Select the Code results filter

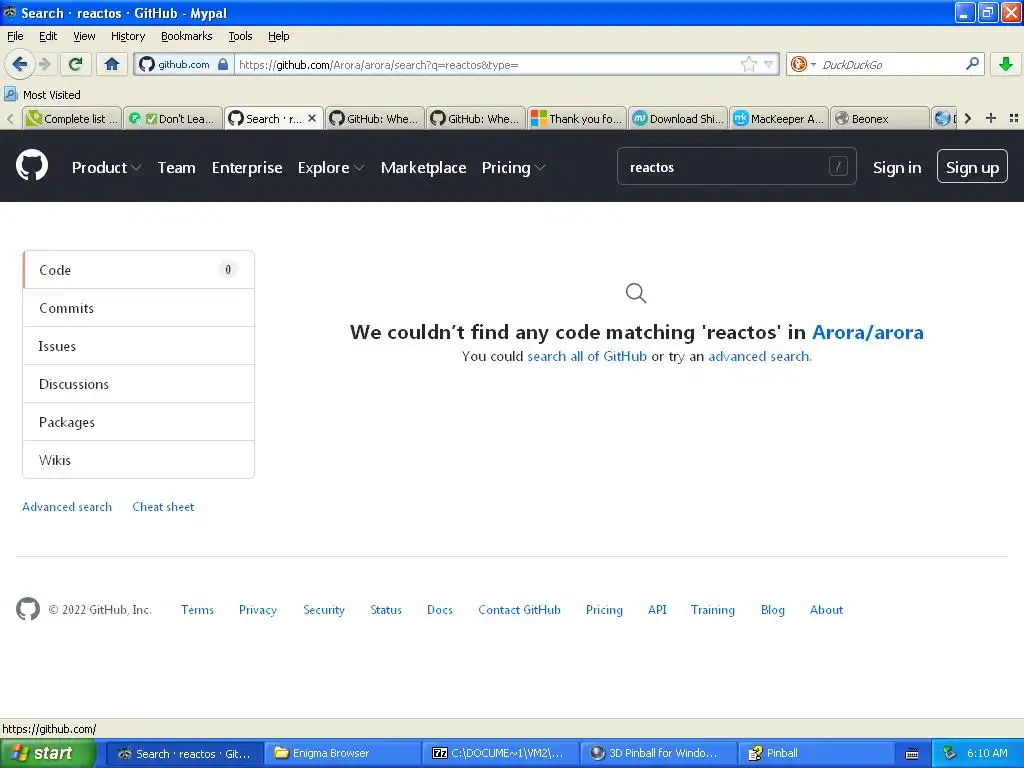click(138, 270)
